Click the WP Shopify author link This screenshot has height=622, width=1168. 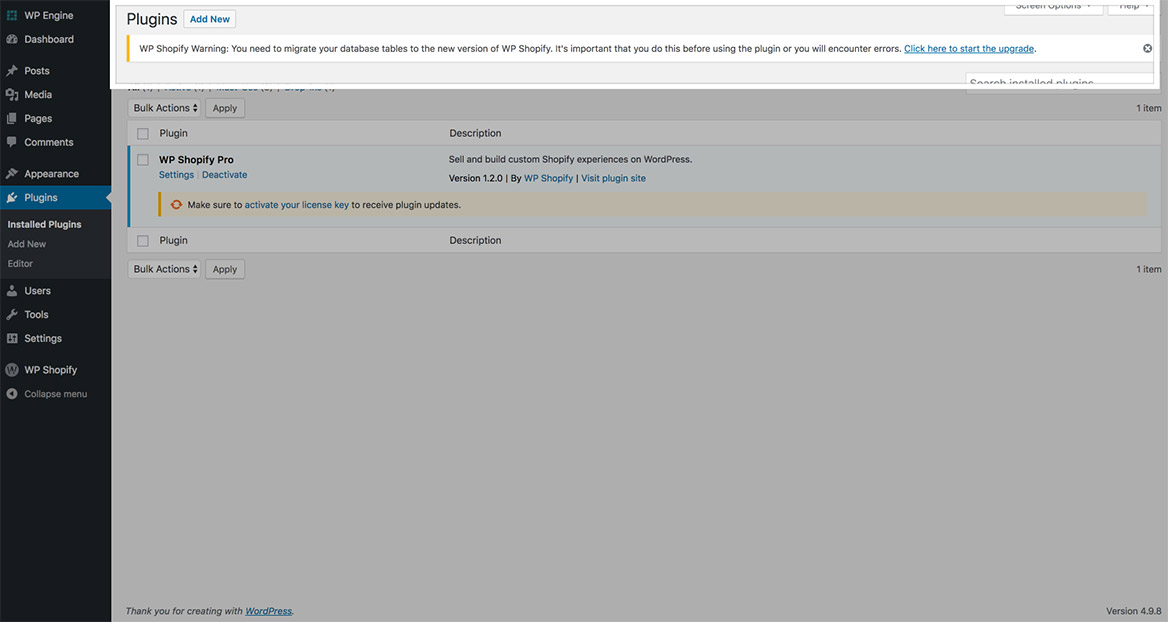point(548,178)
